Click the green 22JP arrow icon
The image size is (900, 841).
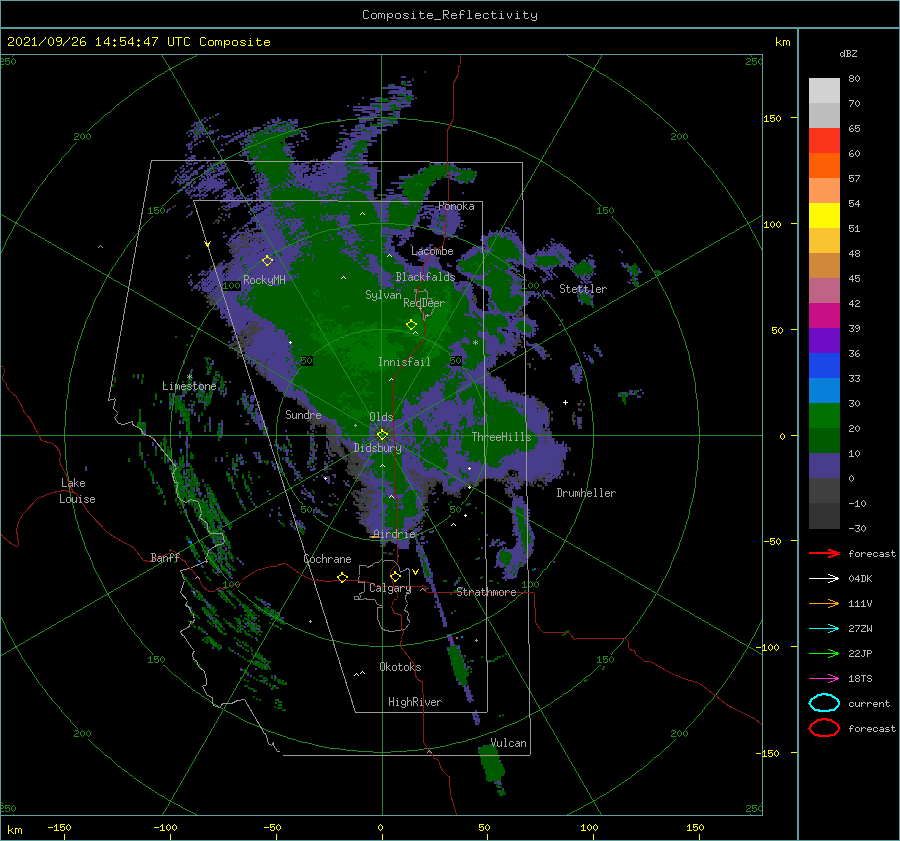pos(824,653)
